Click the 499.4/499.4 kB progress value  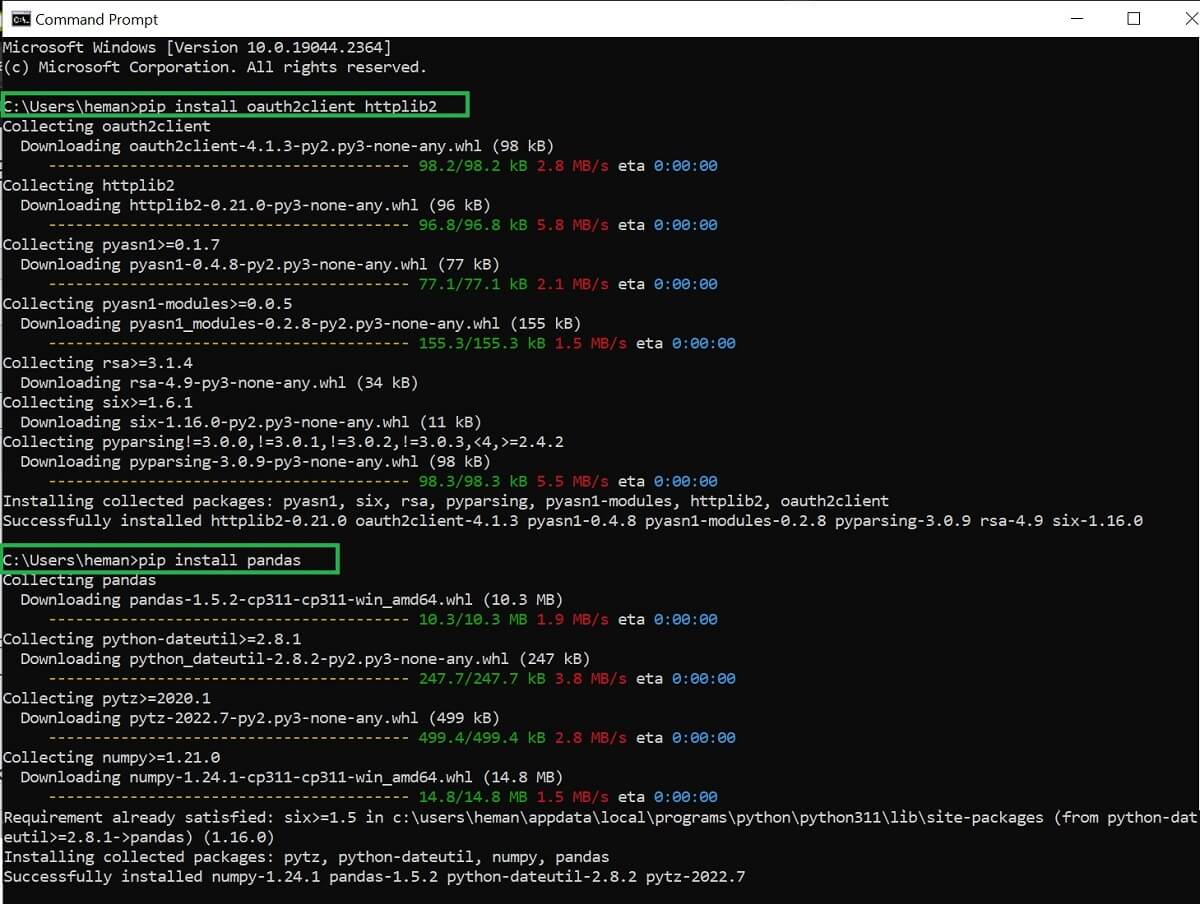point(482,737)
